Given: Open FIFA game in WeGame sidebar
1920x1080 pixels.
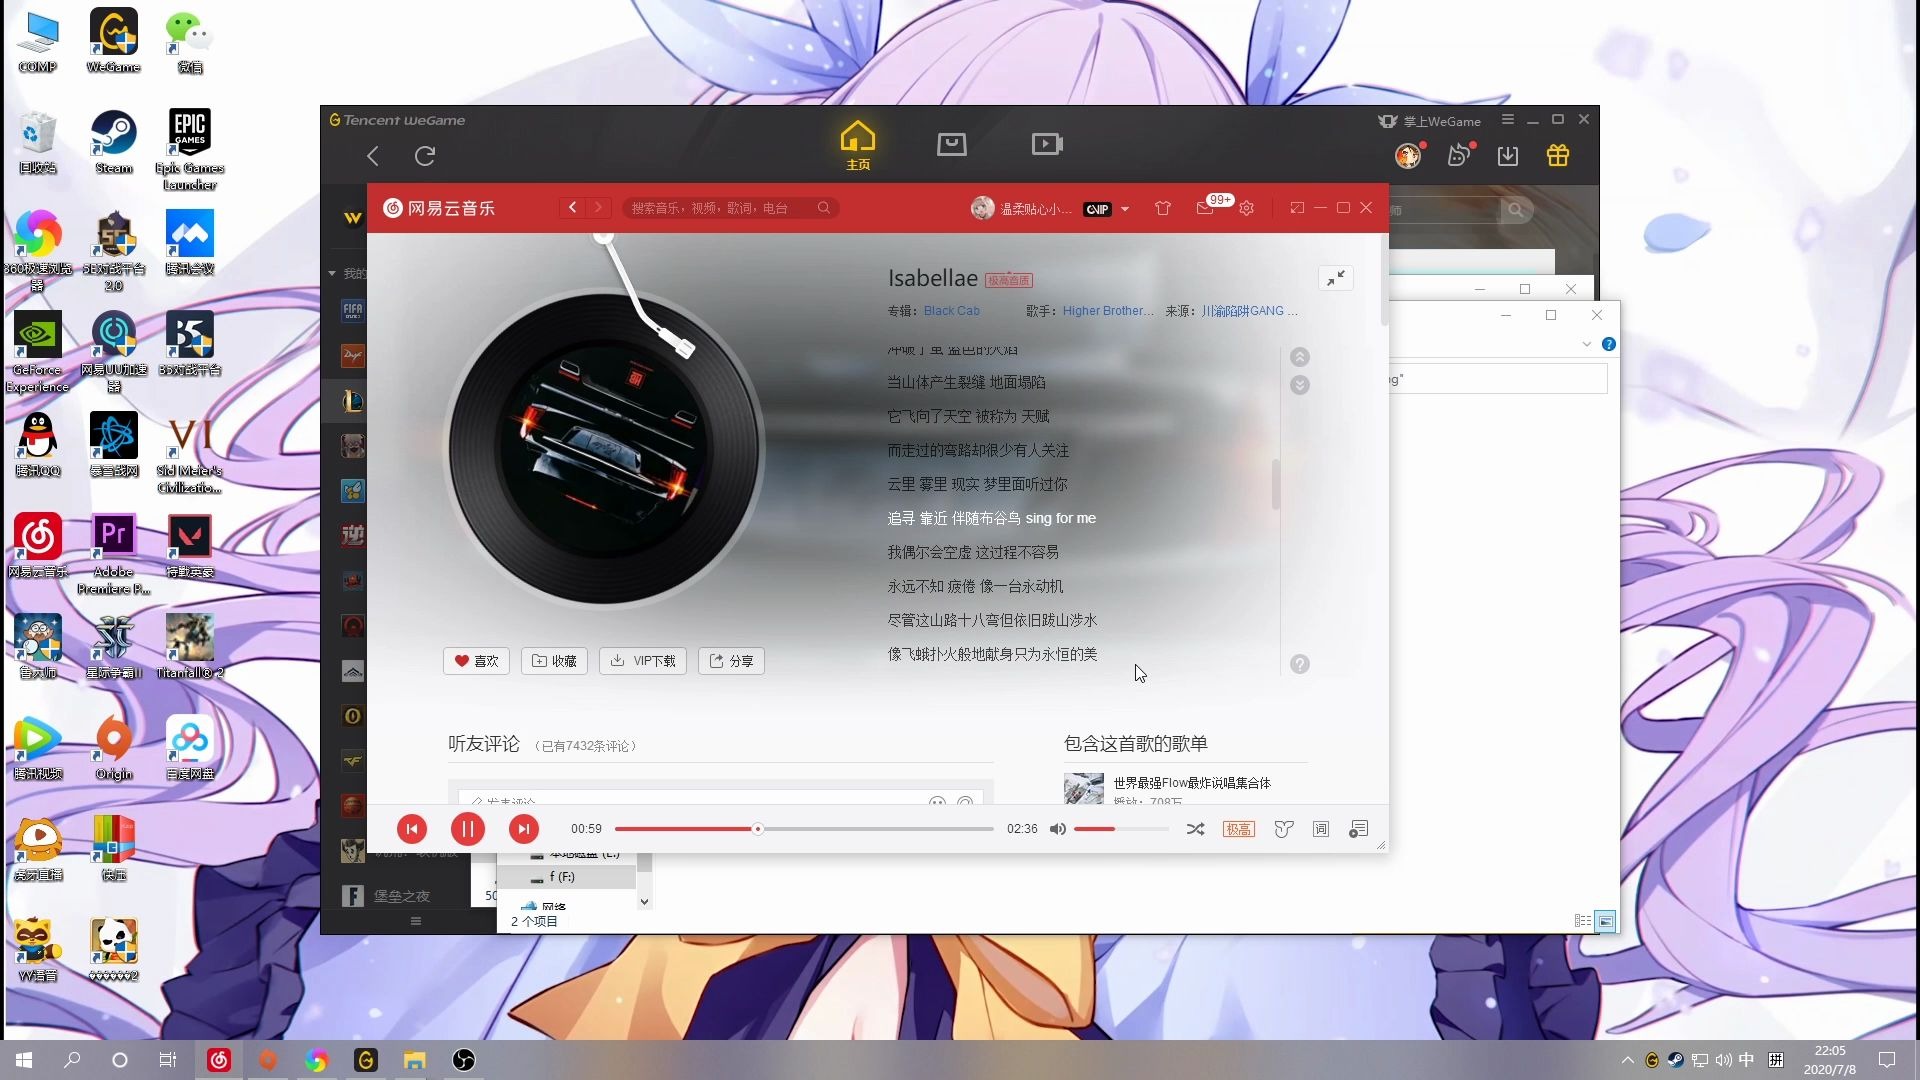Looking at the screenshot, I should [x=352, y=310].
